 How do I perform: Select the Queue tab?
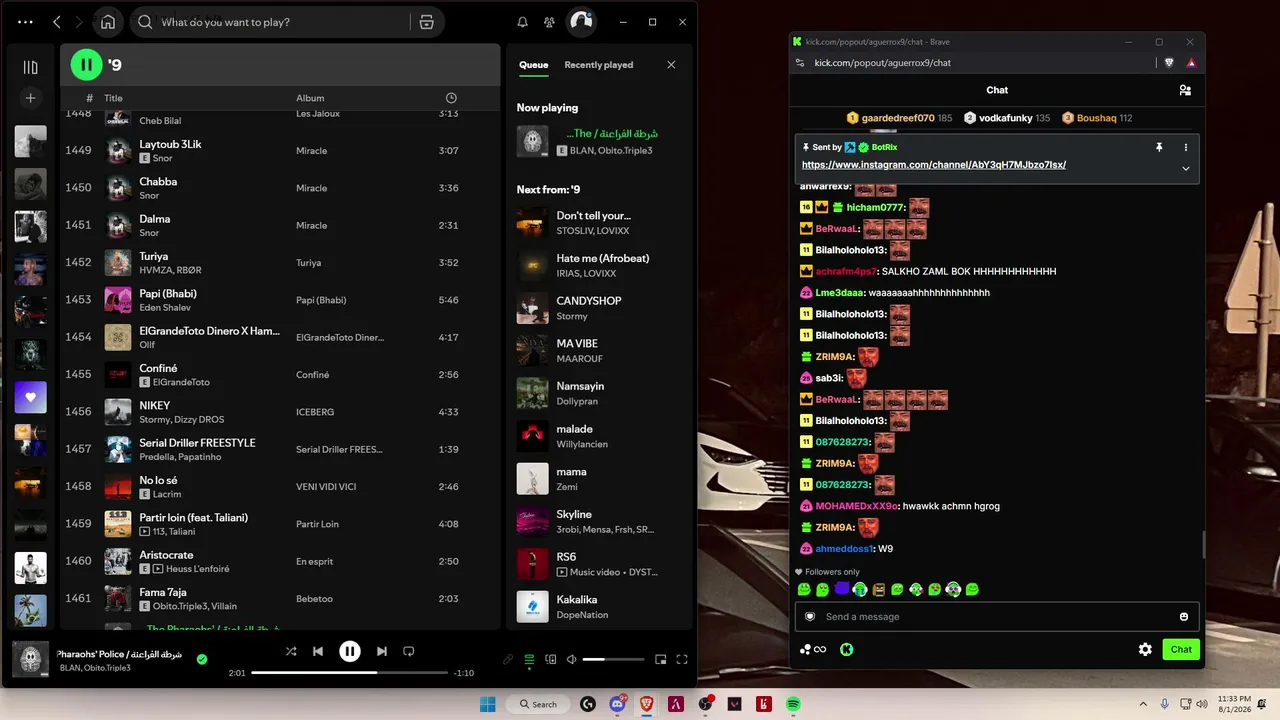[533, 65]
